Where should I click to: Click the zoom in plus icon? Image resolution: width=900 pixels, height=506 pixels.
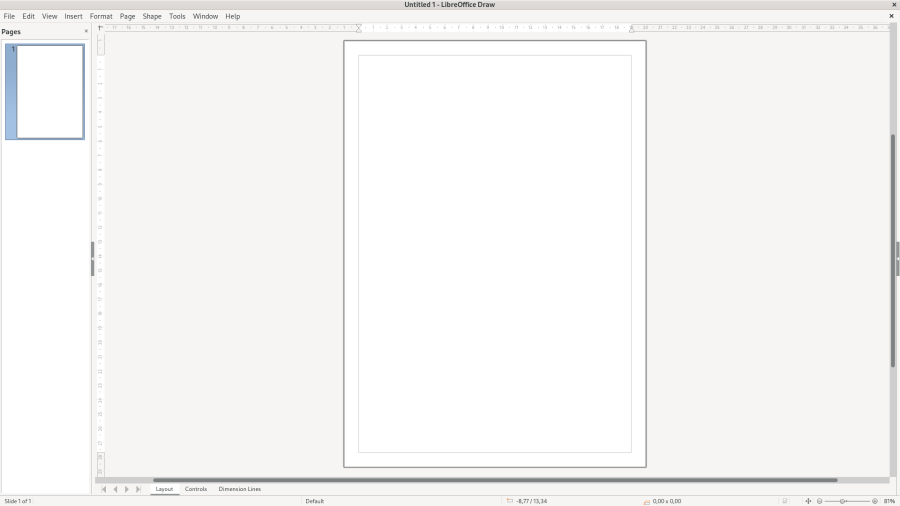[875, 501]
